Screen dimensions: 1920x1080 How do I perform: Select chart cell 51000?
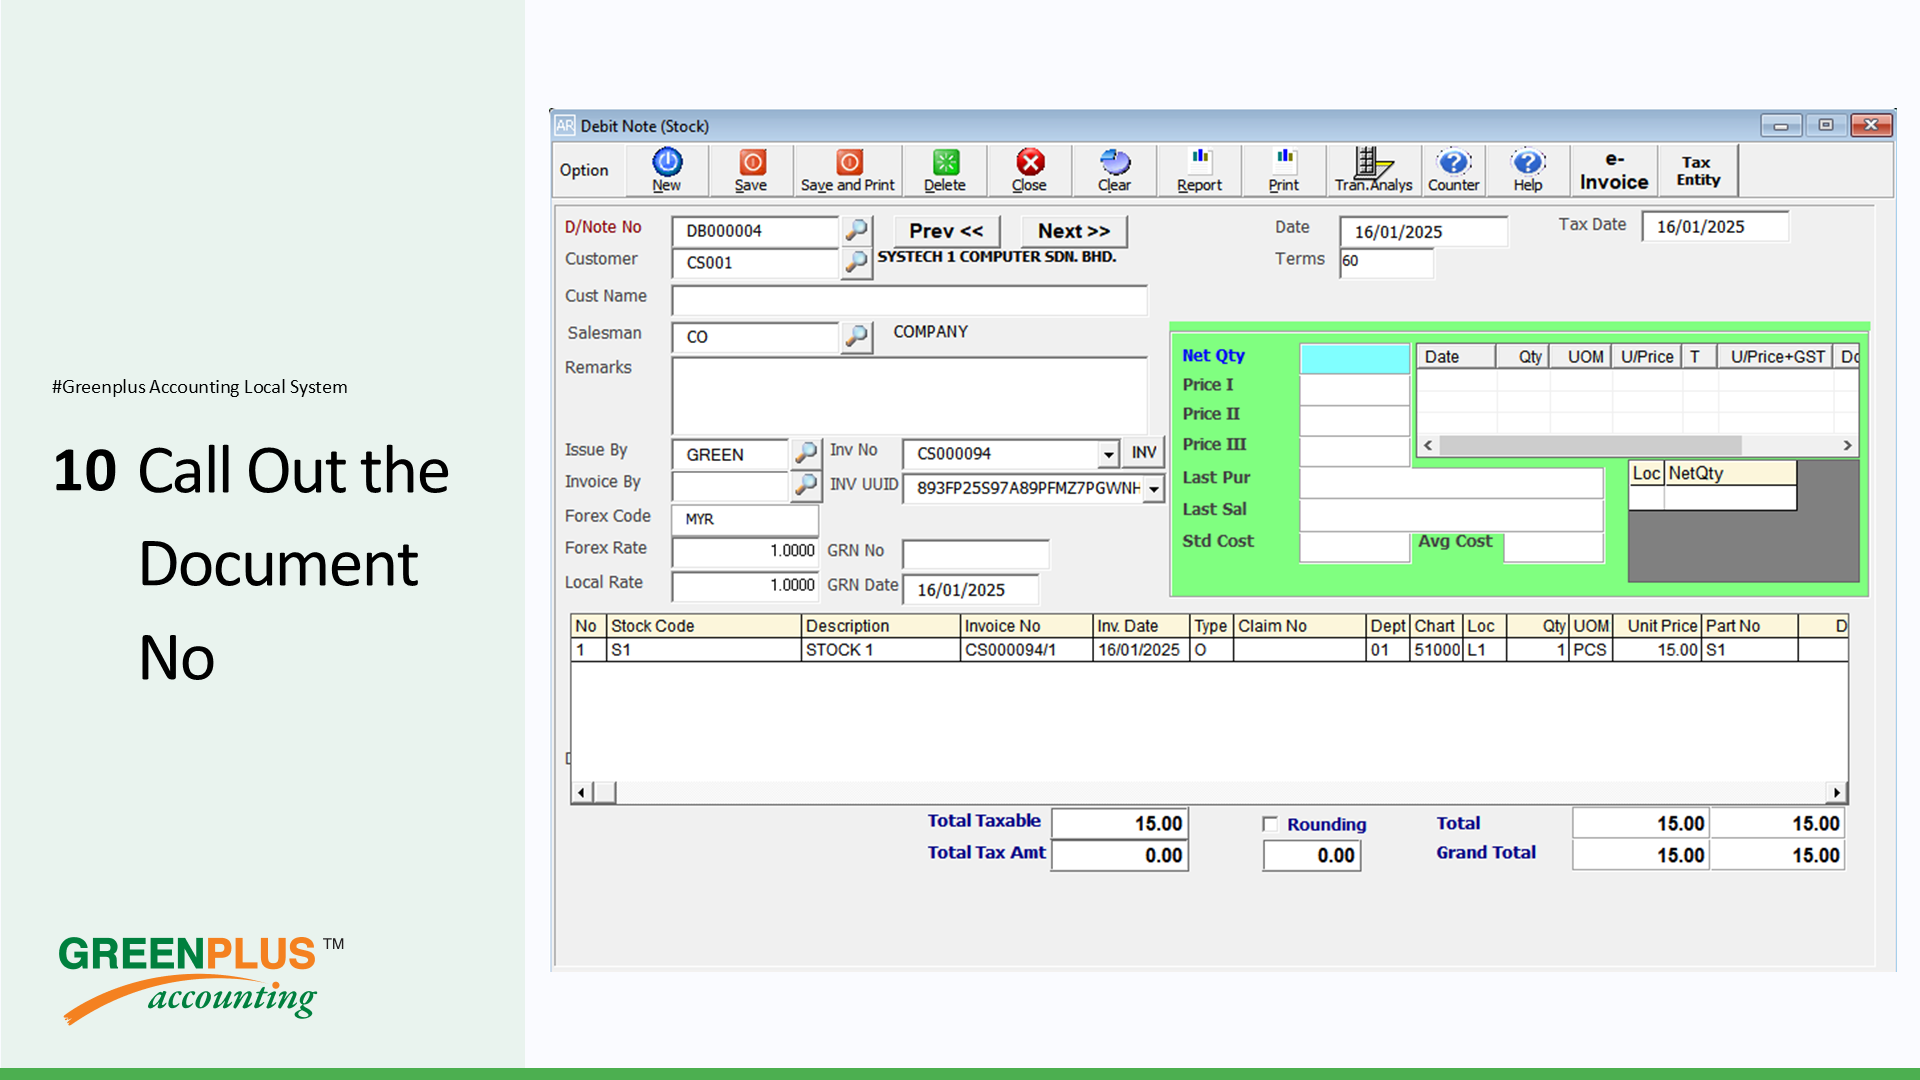click(1437, 650)
